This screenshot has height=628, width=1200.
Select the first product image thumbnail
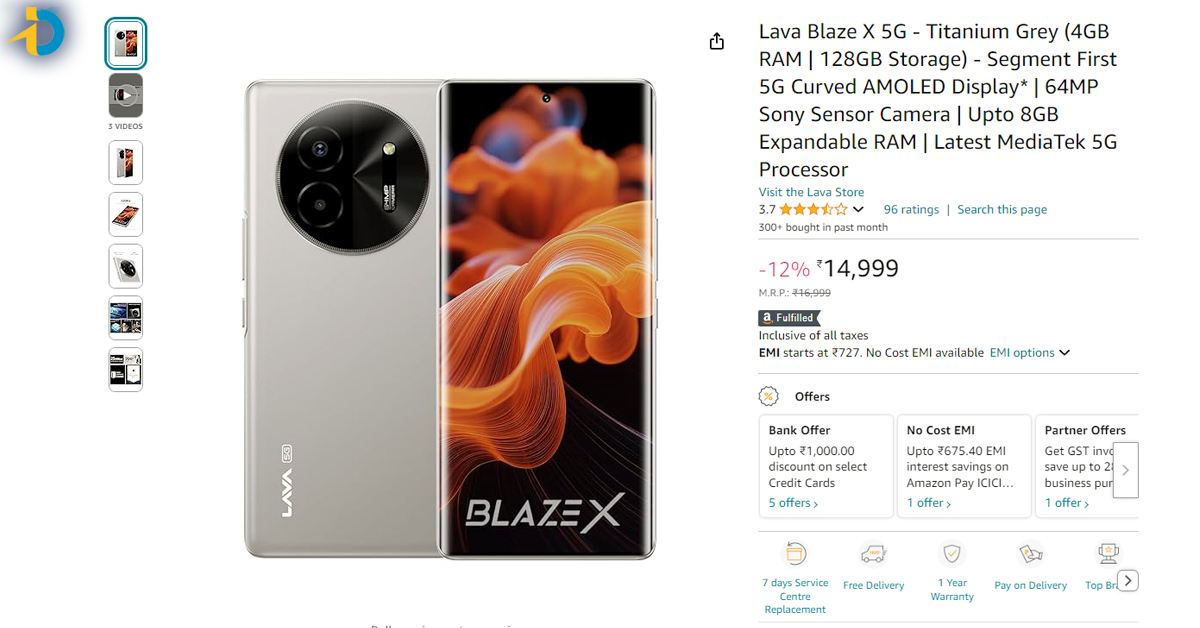[125, 44]
